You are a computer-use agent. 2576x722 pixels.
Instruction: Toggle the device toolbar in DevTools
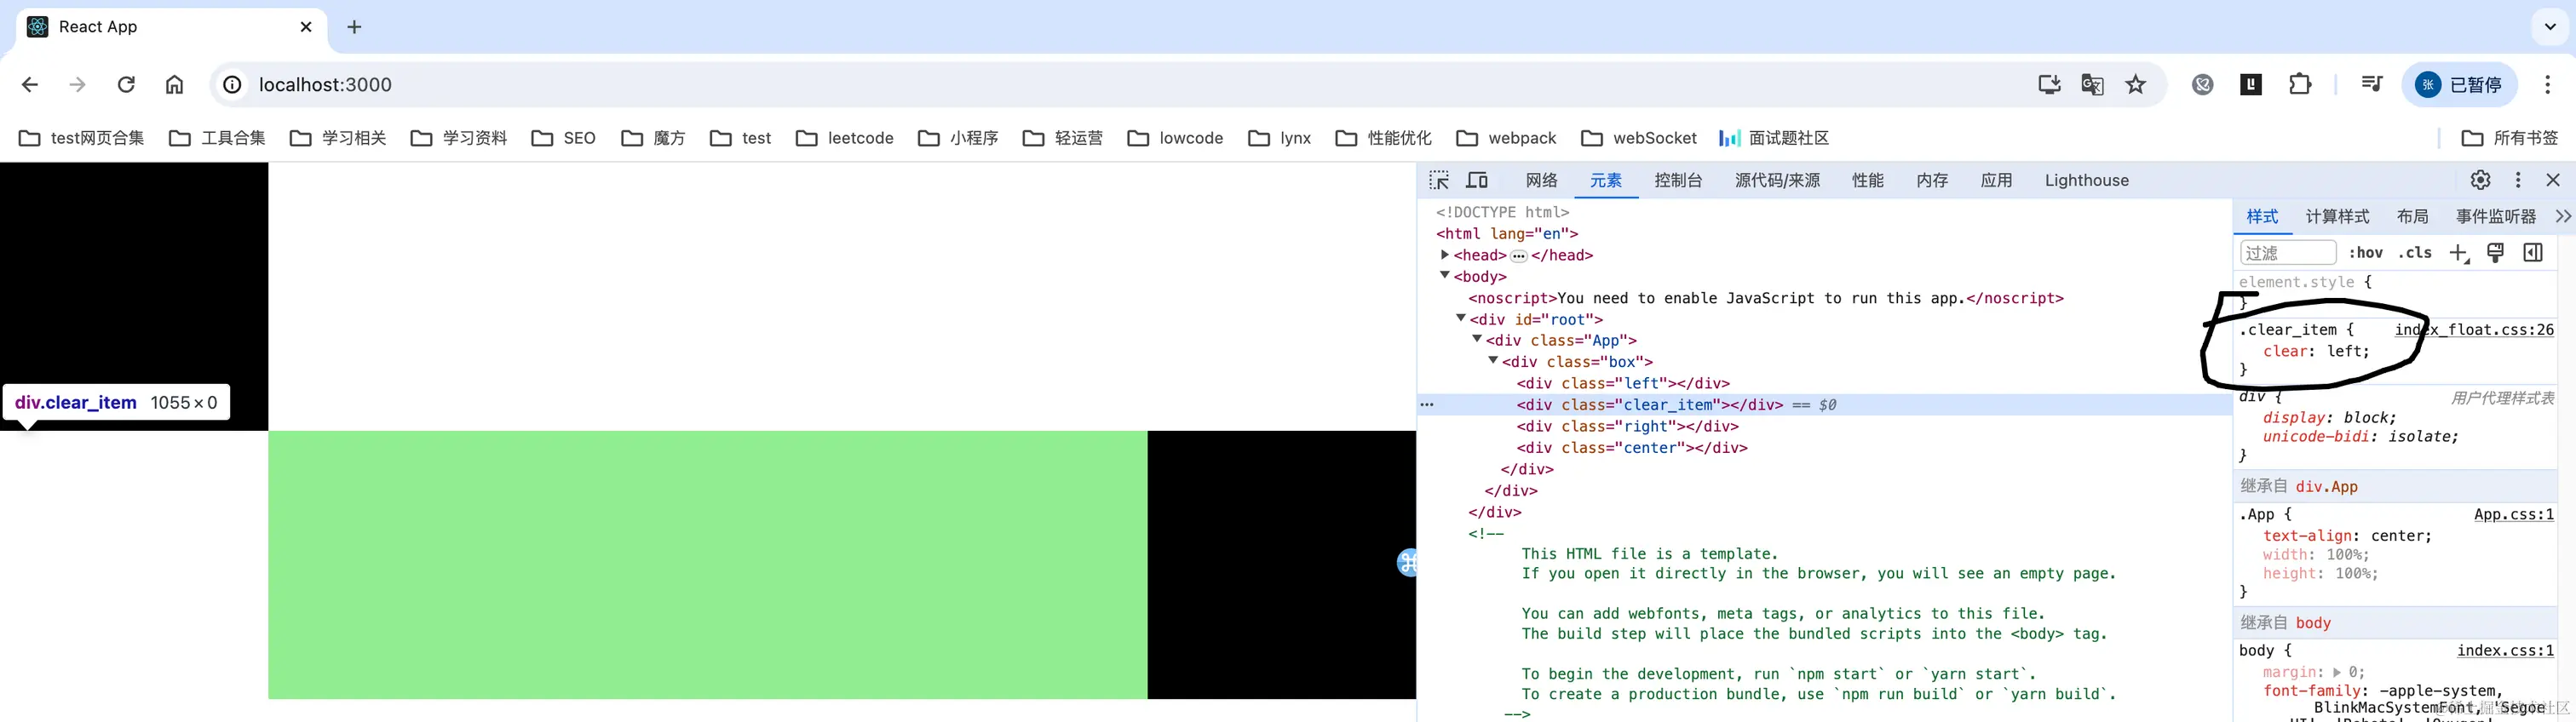coord(1477,180)
